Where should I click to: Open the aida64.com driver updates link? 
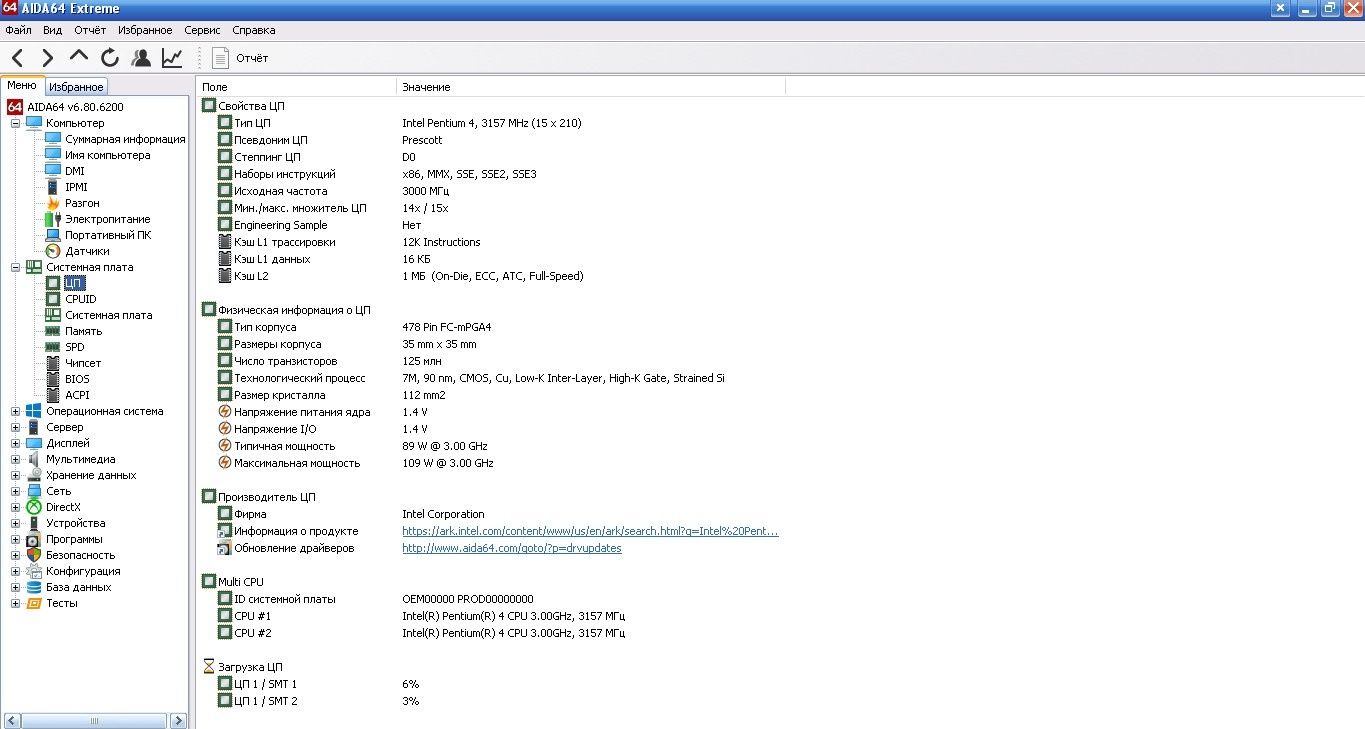pos(512,548)
